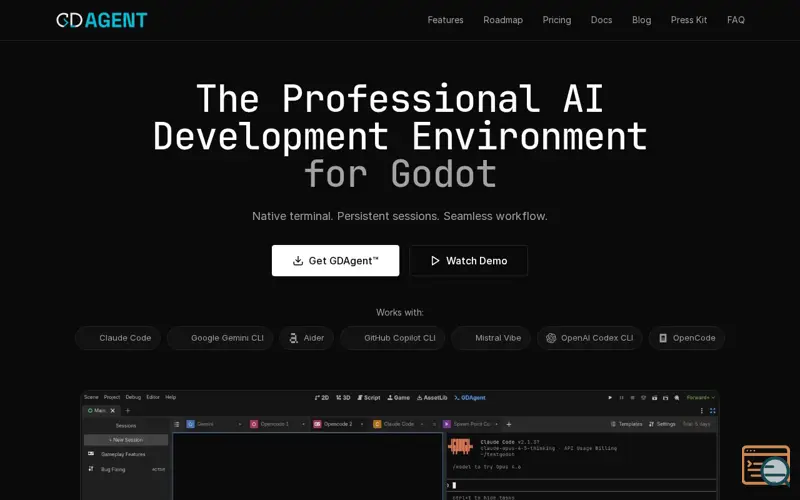The width and height of the screenshot is (800, 500).
Task: Click the OpenAI logo in Codex CLI chip
Action: click(x=551, y=338)
